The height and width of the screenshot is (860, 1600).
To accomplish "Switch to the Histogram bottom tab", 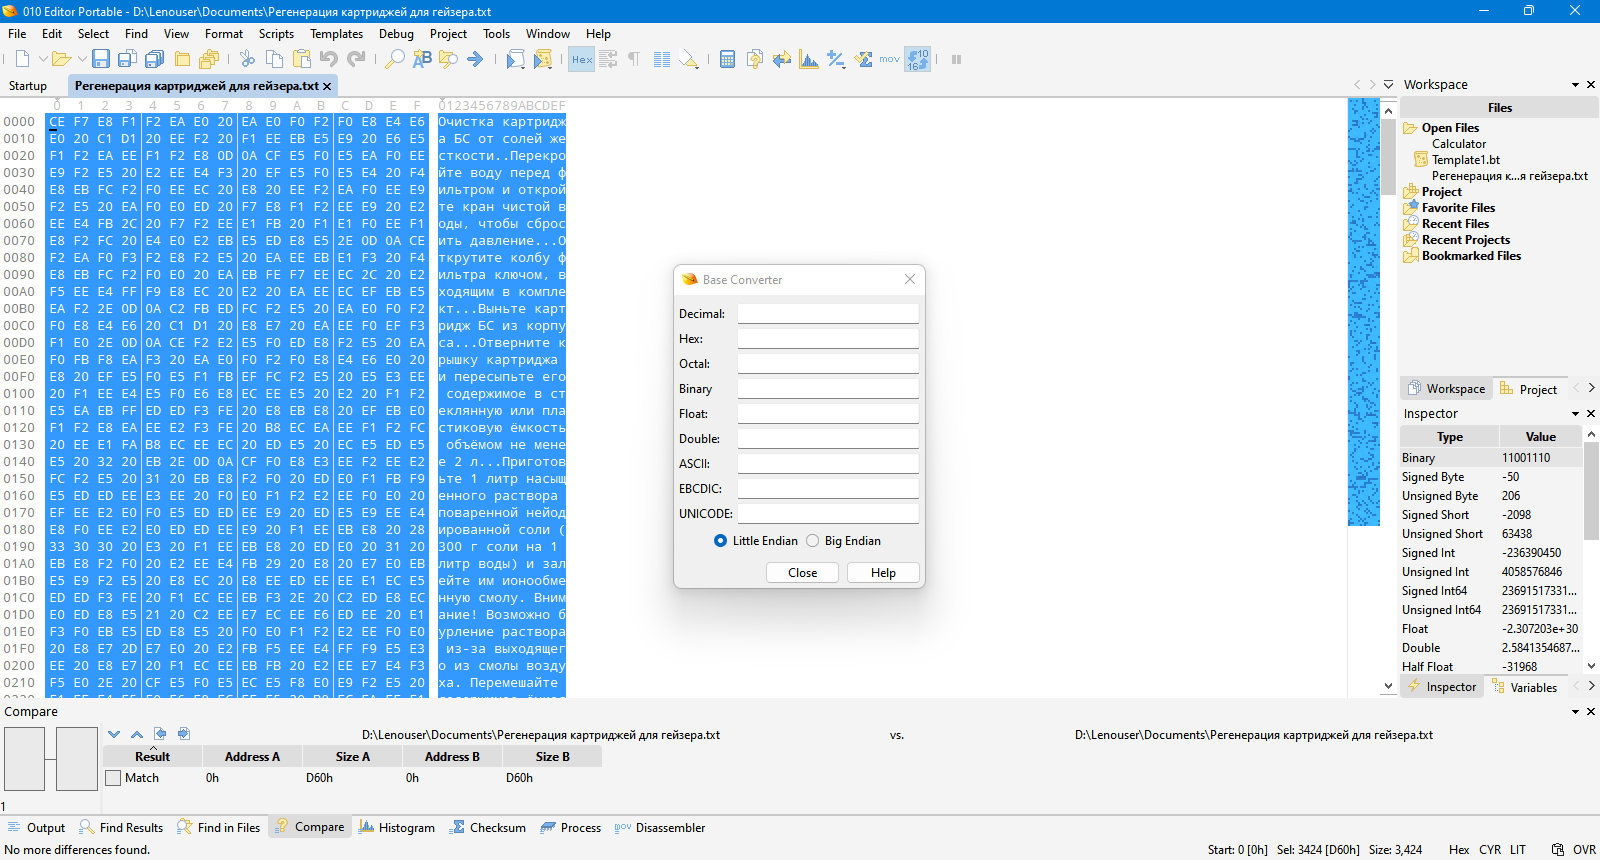I will pyautogui.click(x=397, y=828).
